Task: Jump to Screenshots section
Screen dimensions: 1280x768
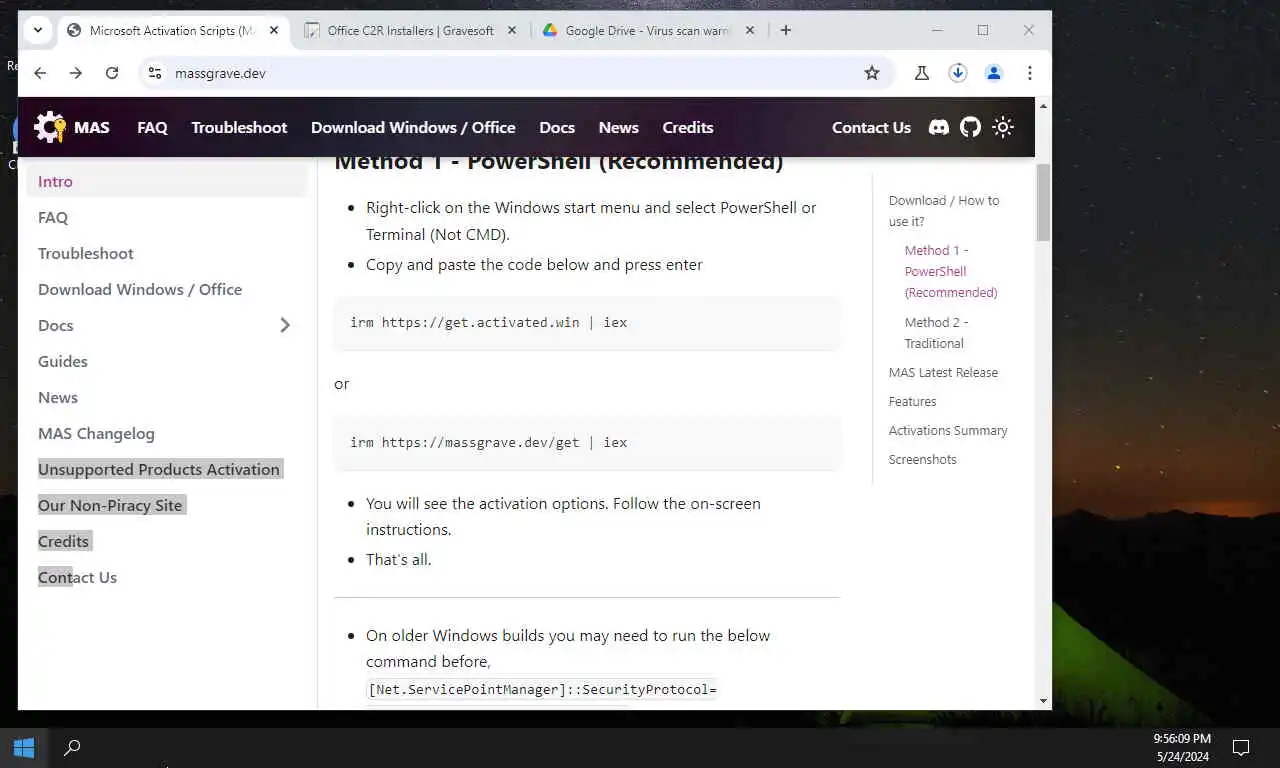Action: 922,459
